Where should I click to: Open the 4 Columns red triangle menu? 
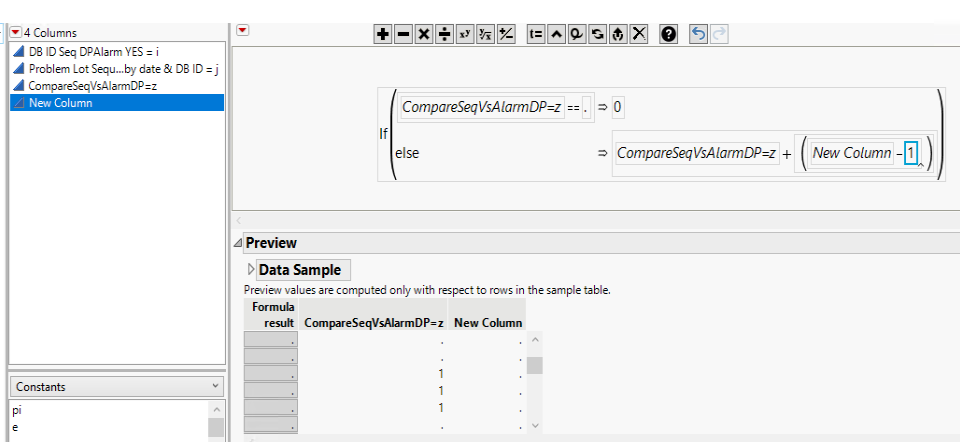coord(15,33)
